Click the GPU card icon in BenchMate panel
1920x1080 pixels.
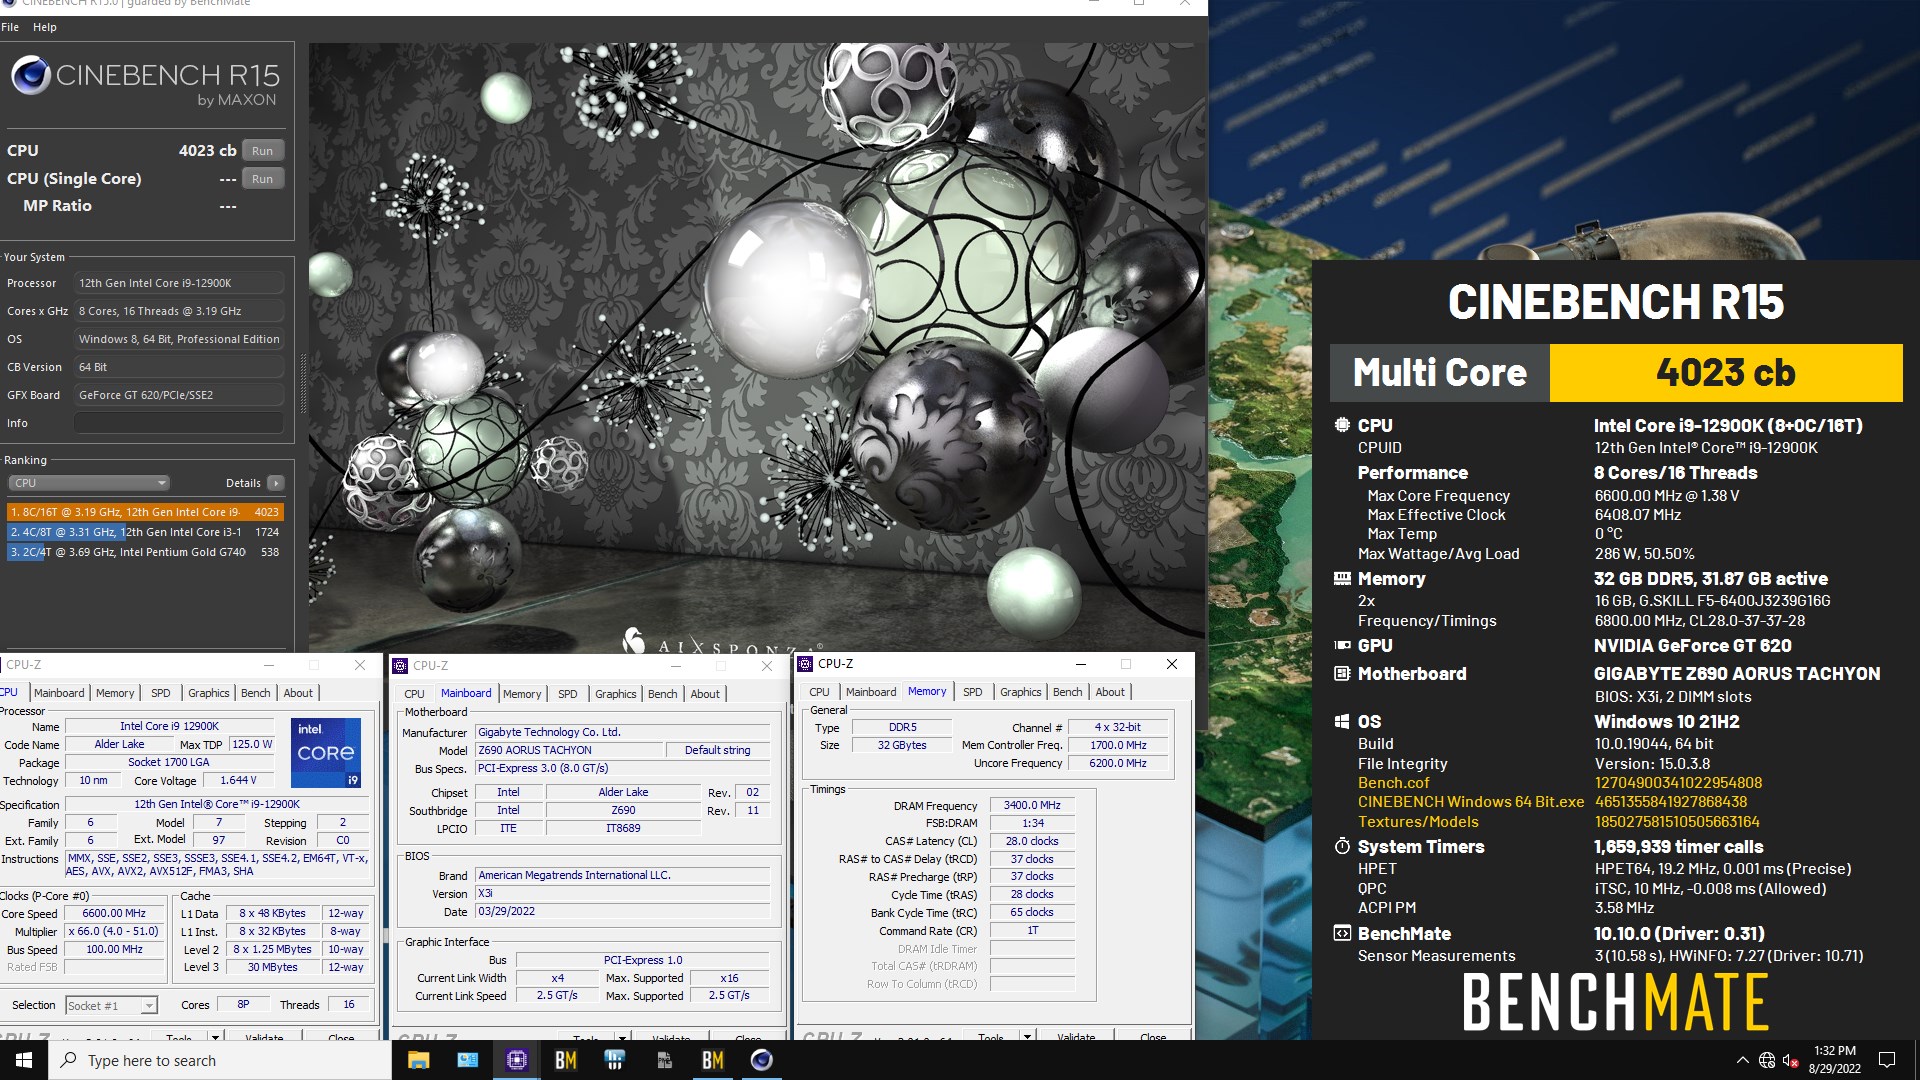1342,645
